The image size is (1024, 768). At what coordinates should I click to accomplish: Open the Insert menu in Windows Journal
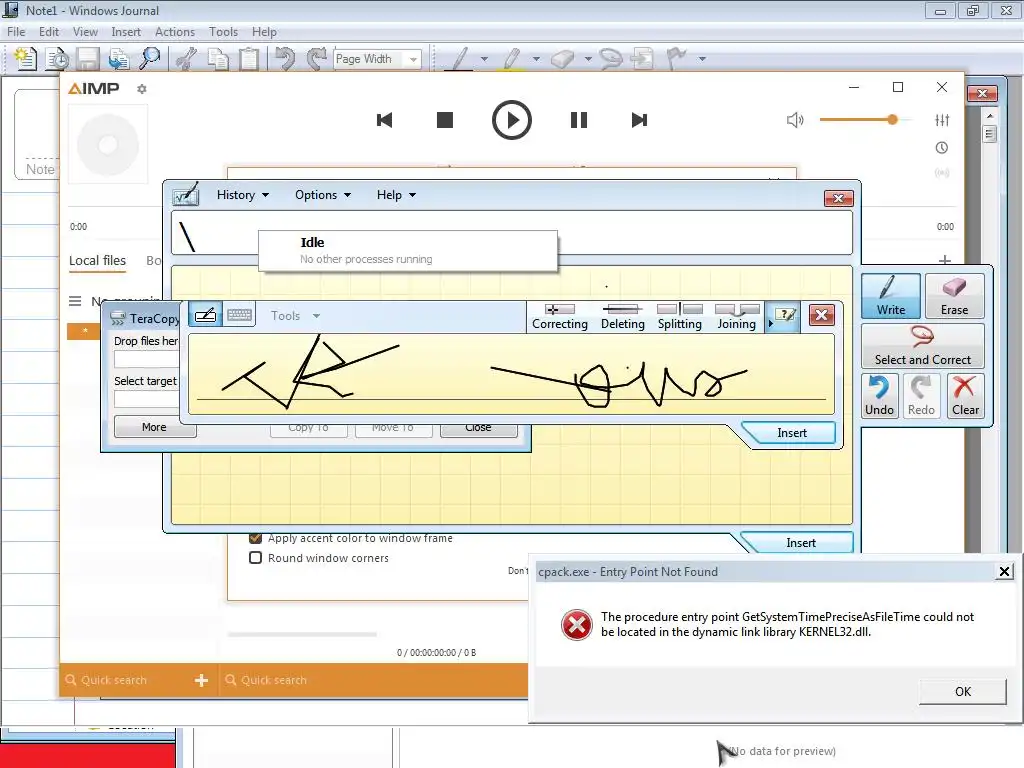(125, 31)
